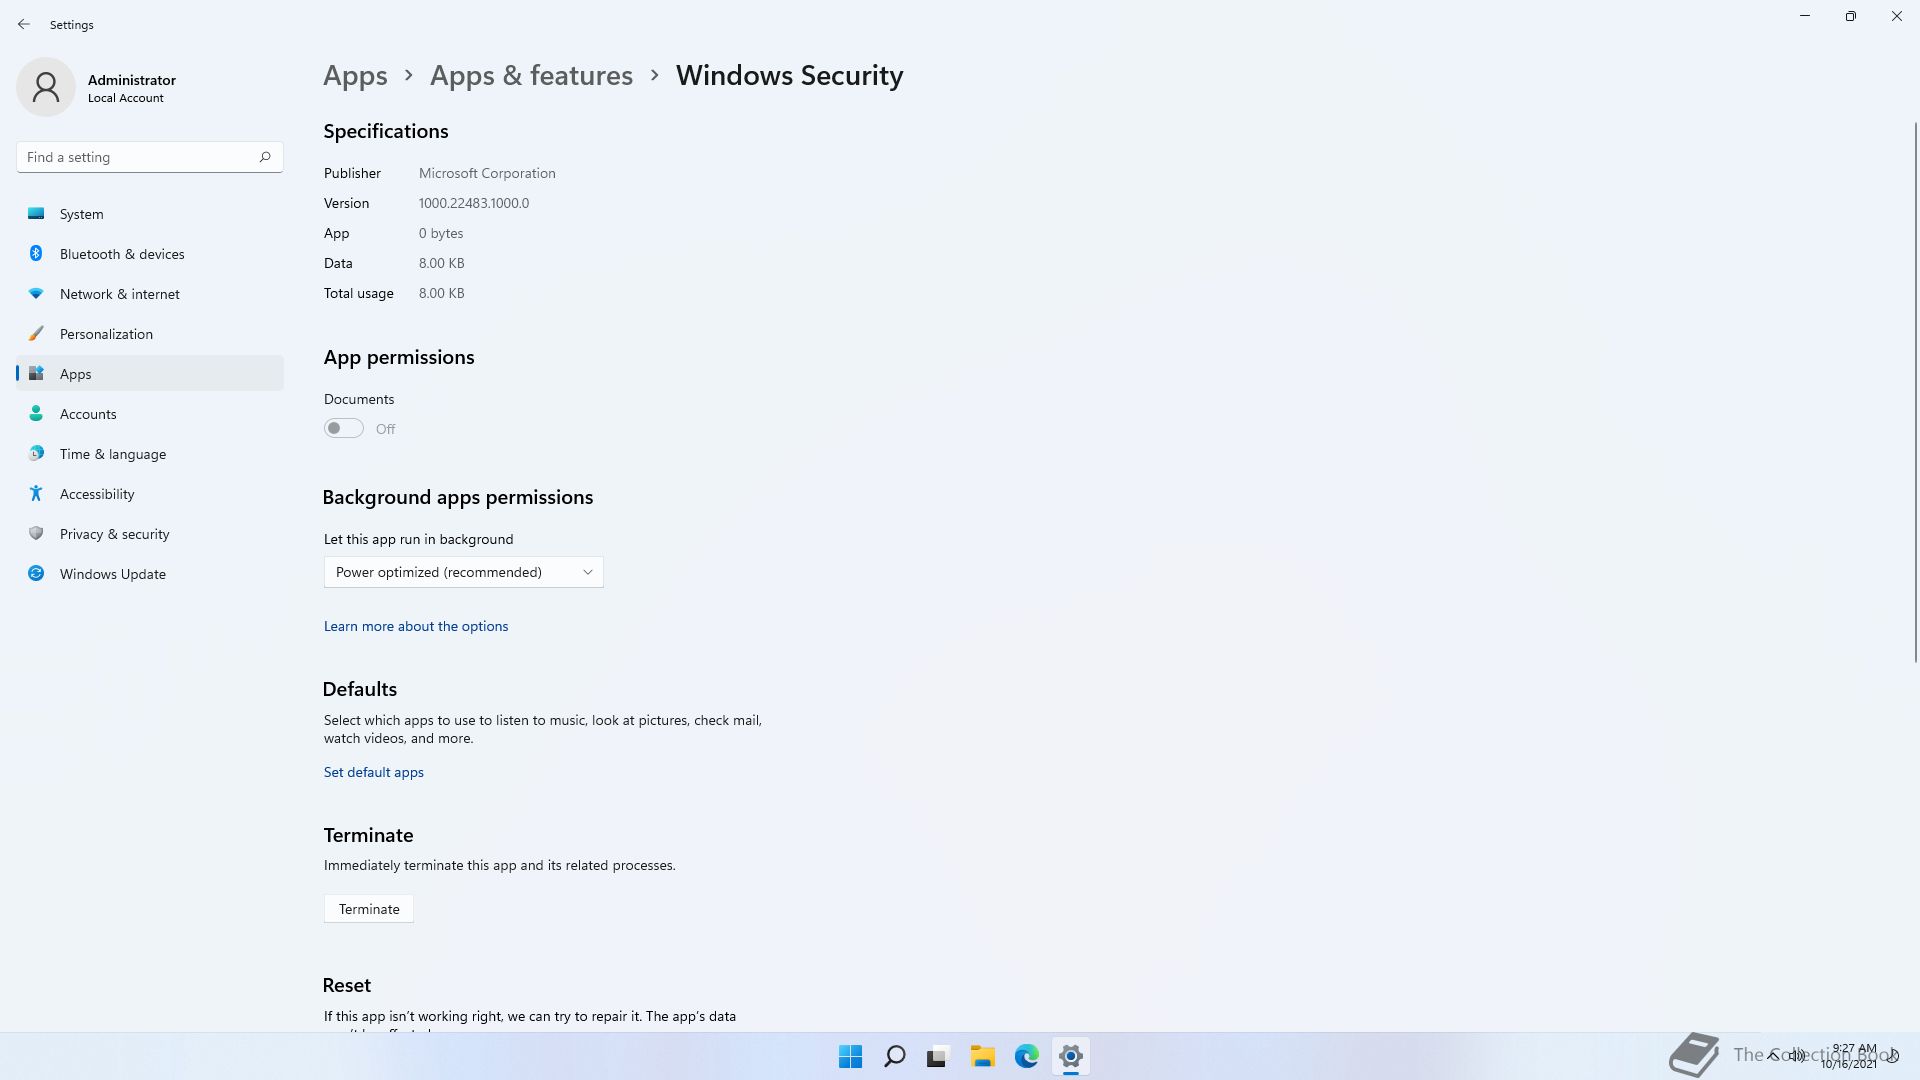Click the Time & language globe icon
Image resolution: width=1920 pixels, height=1080 pixels.
coord(36,453)
